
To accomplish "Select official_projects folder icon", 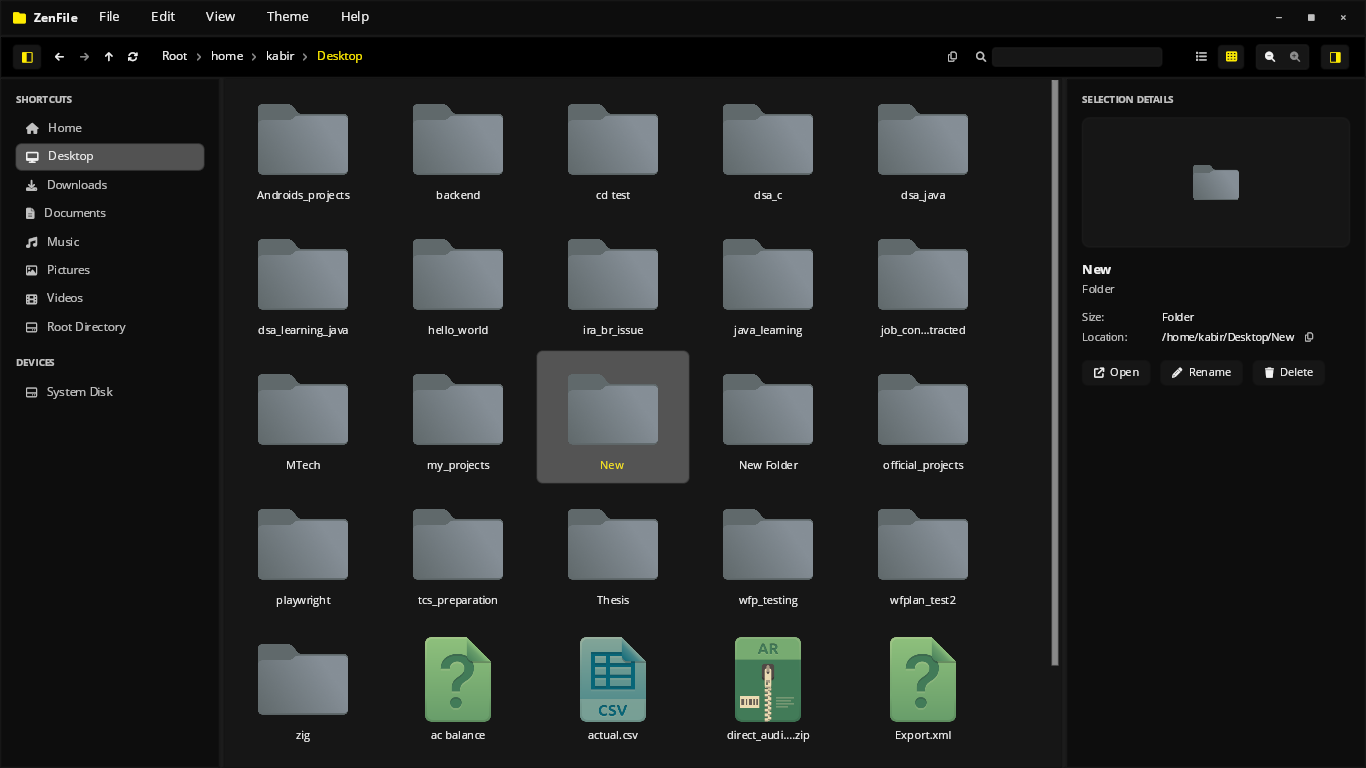I will 923,410.
